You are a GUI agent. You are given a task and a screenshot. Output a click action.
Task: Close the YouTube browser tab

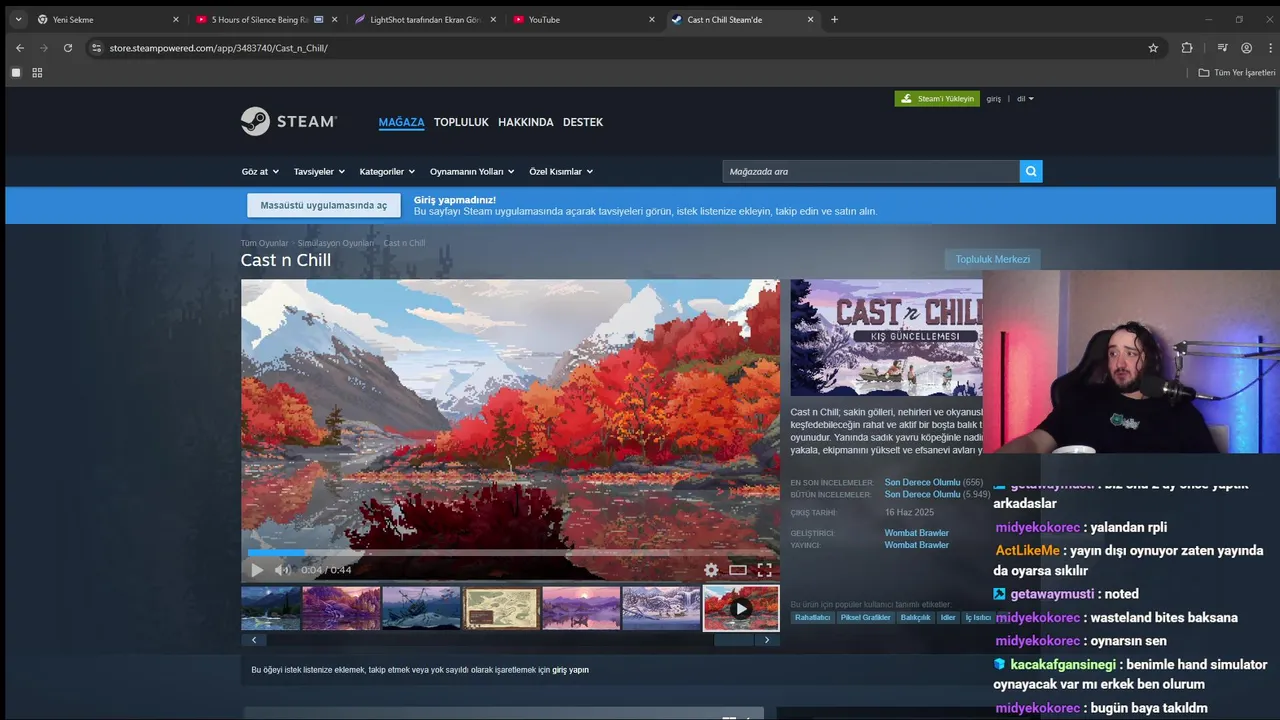click(x=652, y=19)
